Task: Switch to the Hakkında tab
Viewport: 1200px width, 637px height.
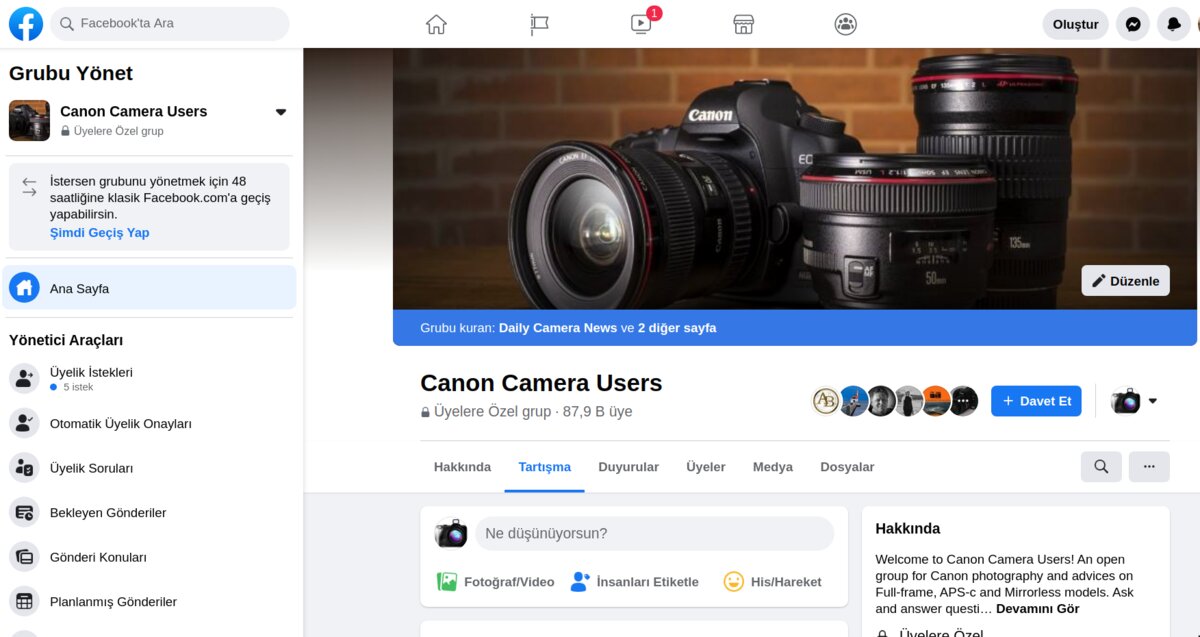Action: pos(462,467)
